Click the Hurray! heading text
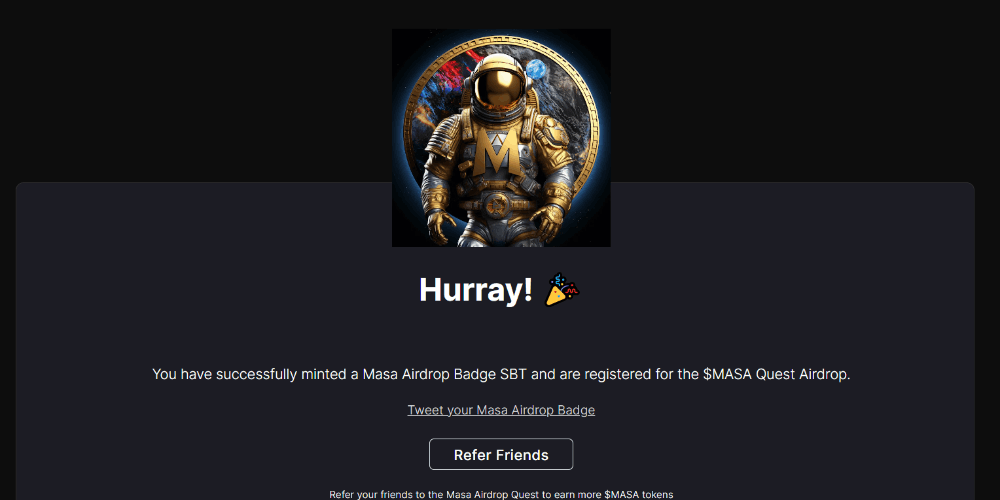Viewport: 1000px width, 500px height. 476,290
